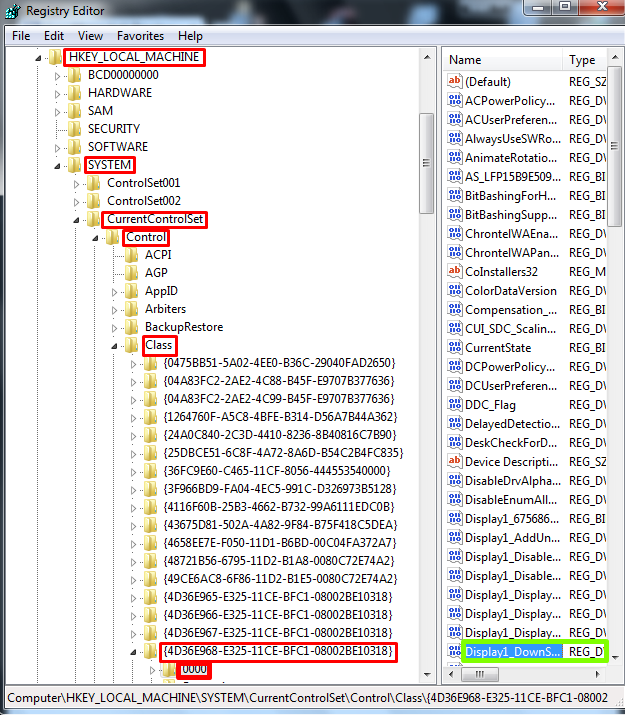This screenshot has height=715, width=625.
Task: Click the Control folder icon
Action: coord(112,237)
